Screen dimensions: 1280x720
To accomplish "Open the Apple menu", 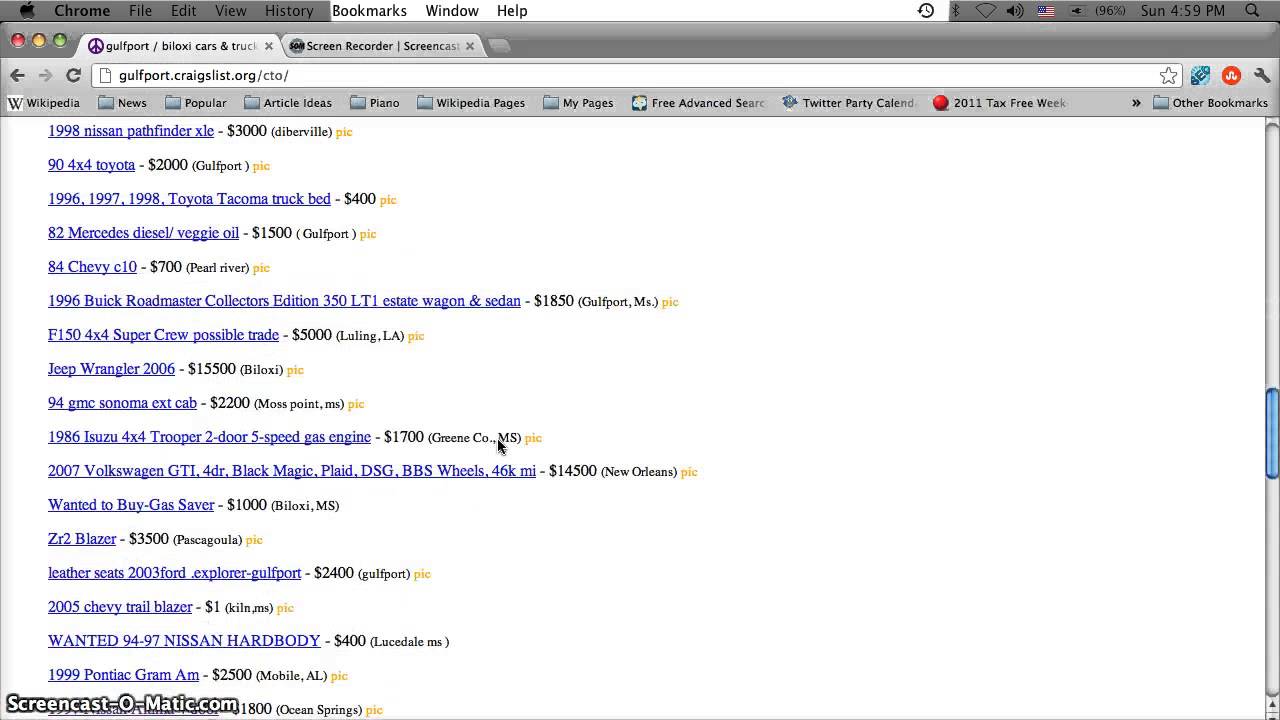I will coord(26,11).
